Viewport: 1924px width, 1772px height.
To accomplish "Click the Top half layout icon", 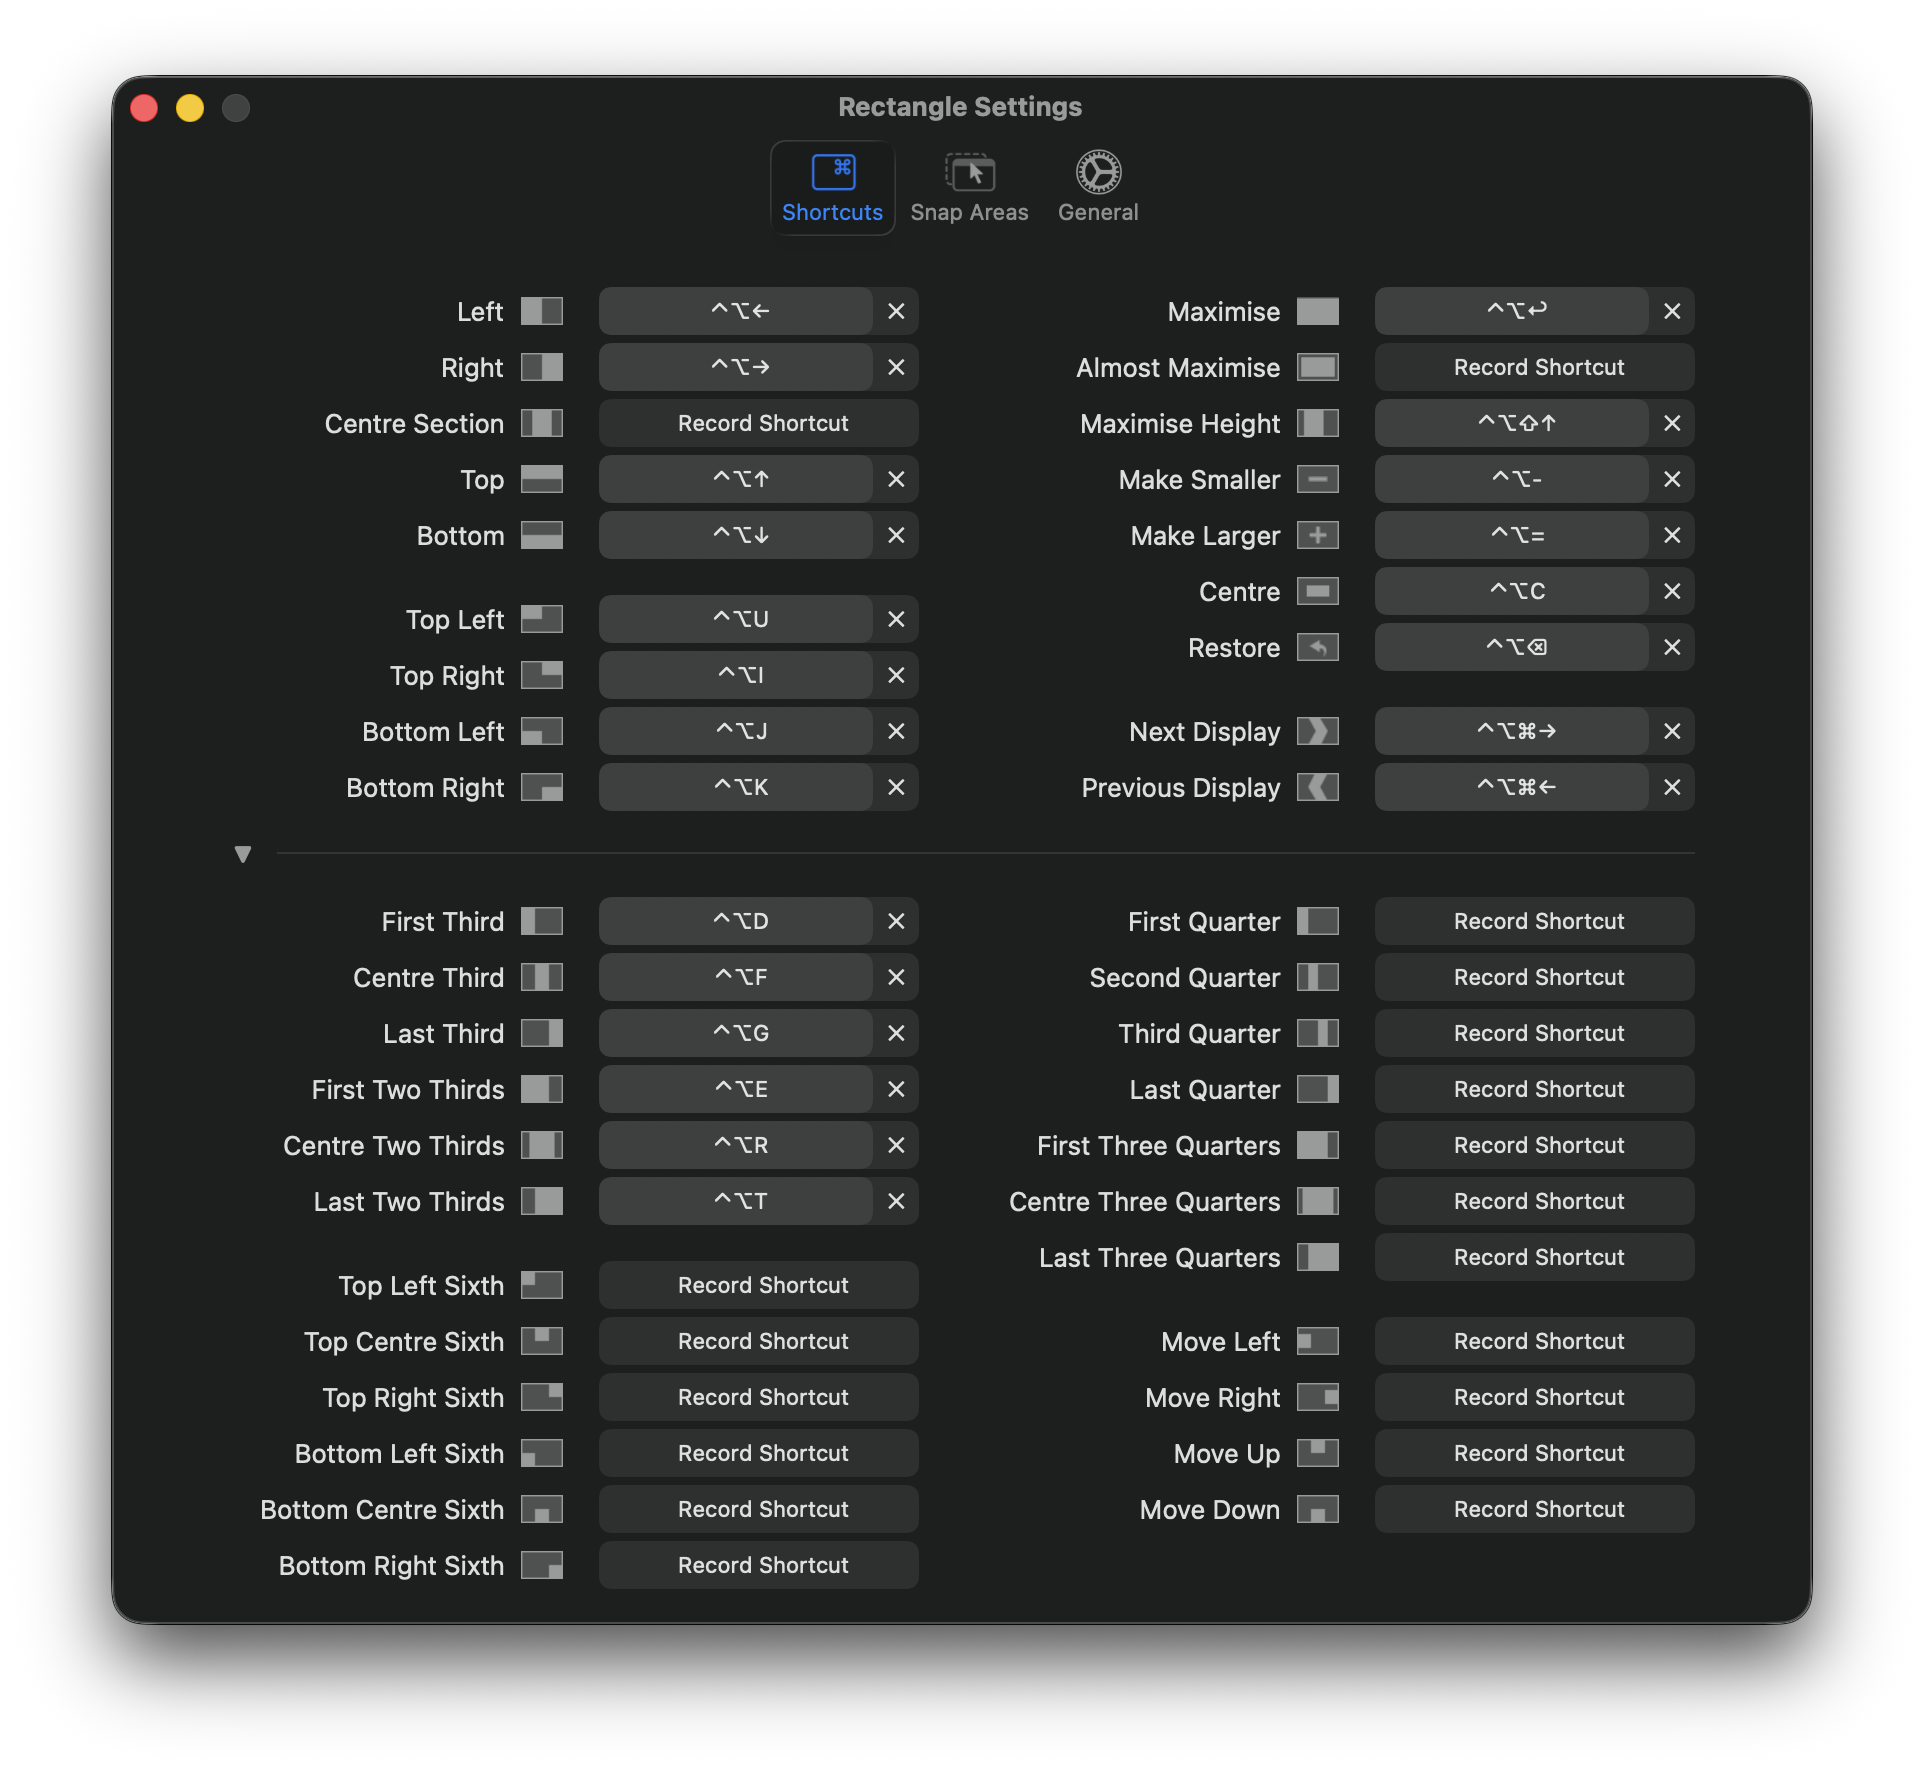I will tap(542, 479).
